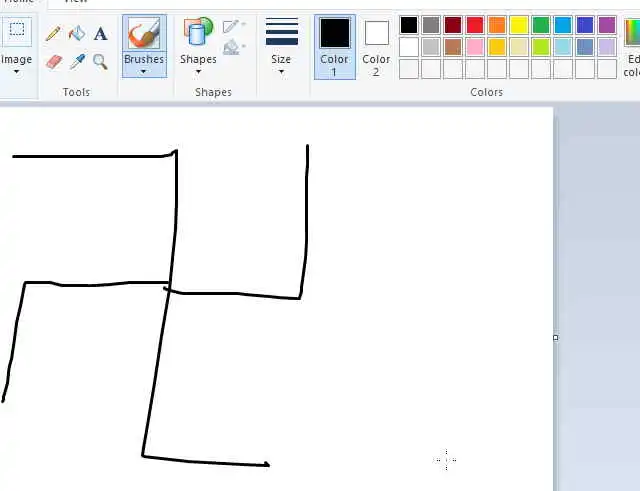Image resolution: width=640 pixels, height=491 pixels.
Task: Pick the black color swatch
Action: pyautogui.click(x=409, y=25)
